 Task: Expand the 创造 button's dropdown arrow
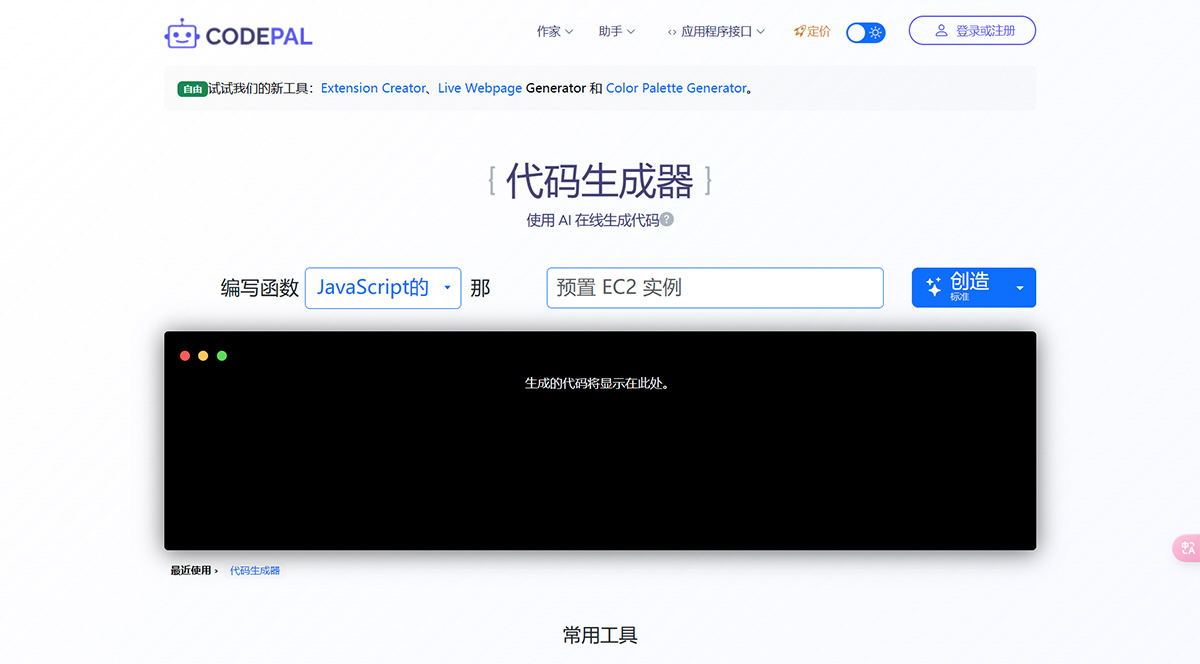point(1020,287)
